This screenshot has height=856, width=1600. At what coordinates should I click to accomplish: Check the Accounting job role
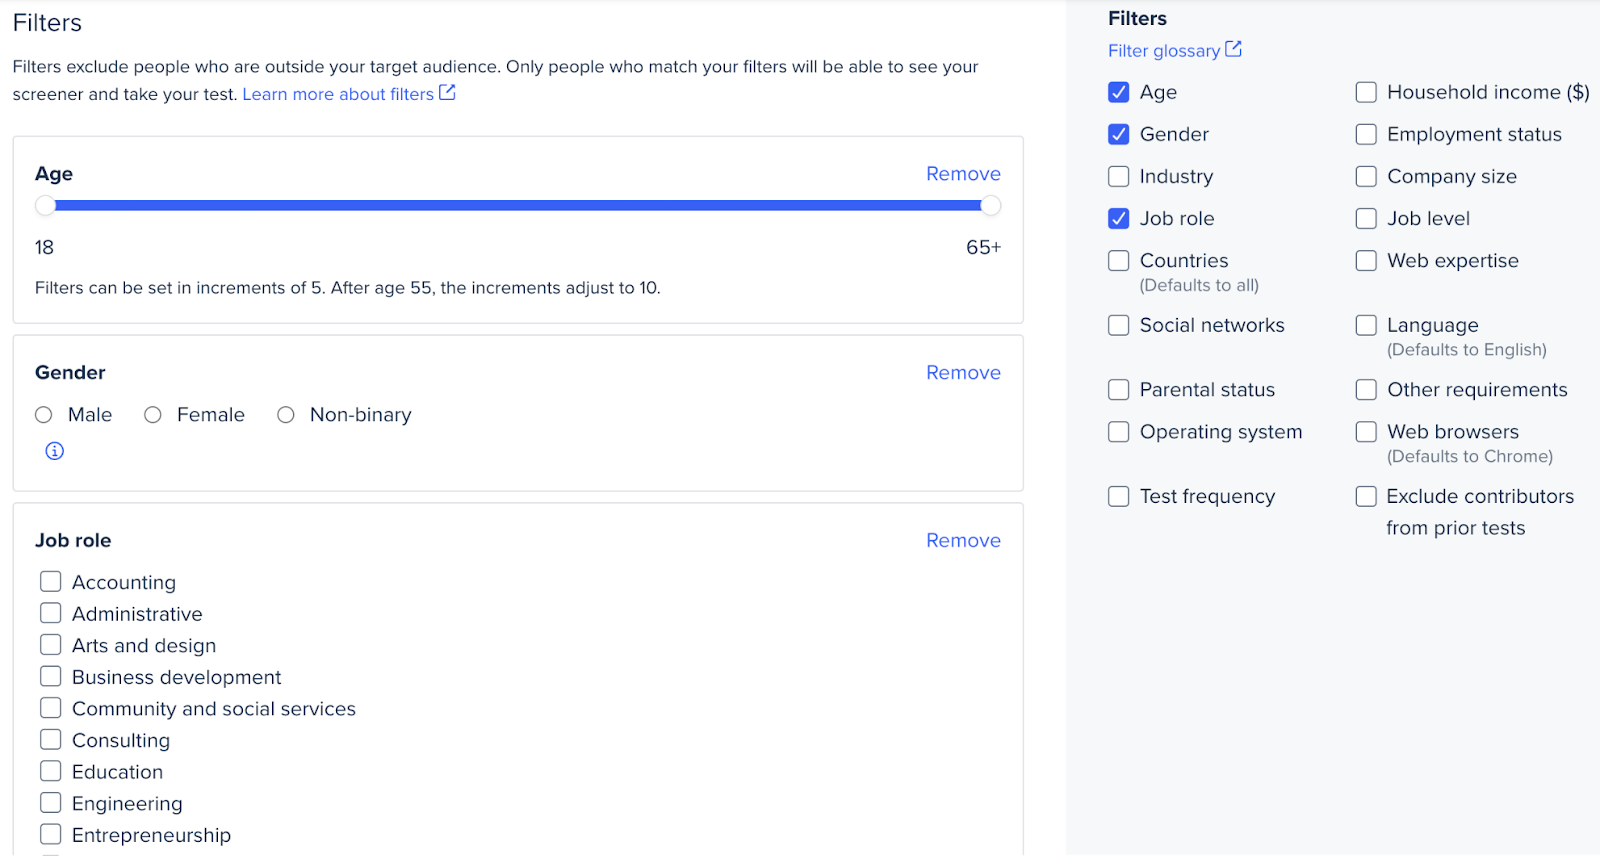51,582
